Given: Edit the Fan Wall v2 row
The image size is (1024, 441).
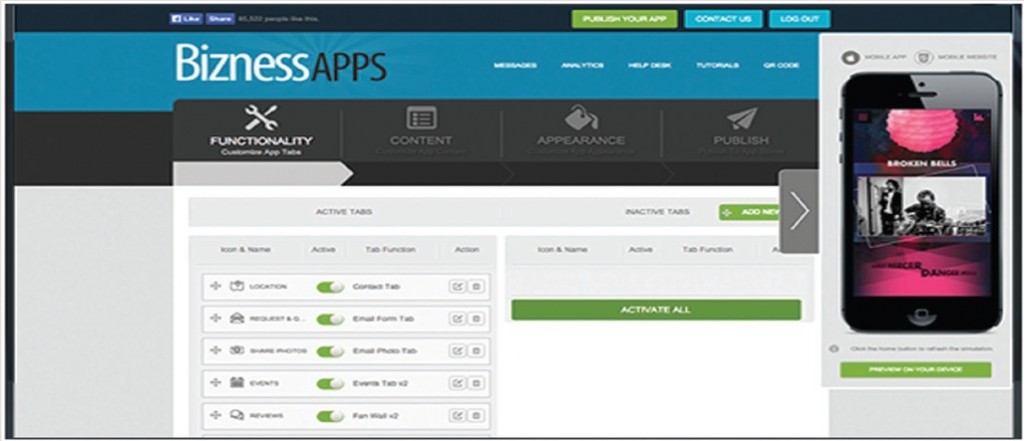Looking at the screenshot, I should (x=458, y=416).
